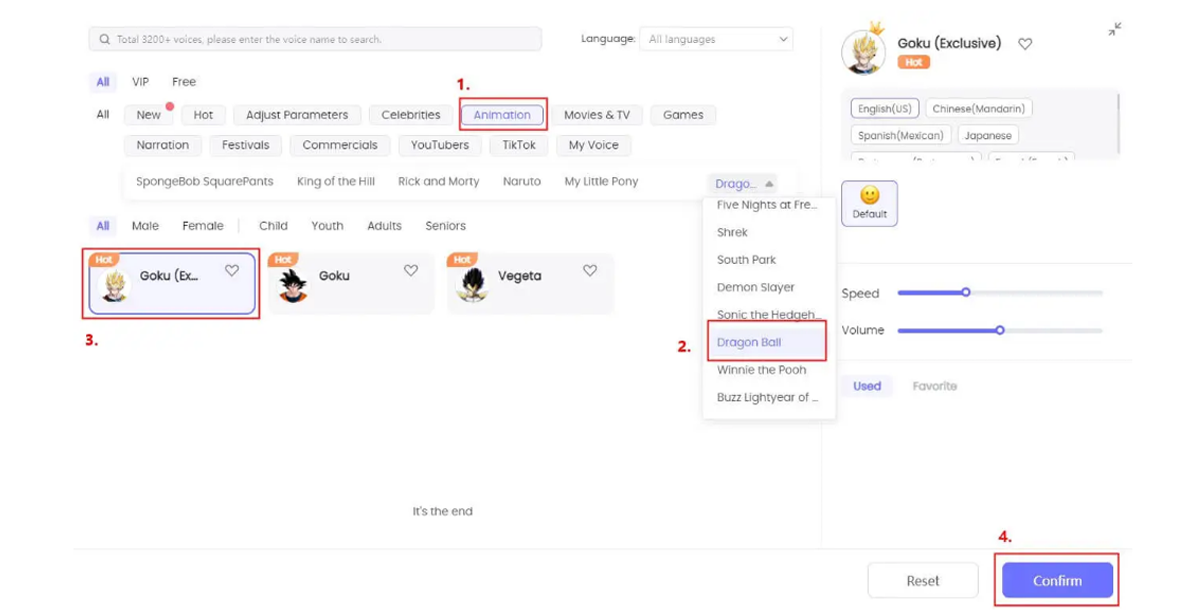The image size is (1200, 612).
Task: Filter voices by Female gender
Action: pyautogui.click(x=203, y=226)
